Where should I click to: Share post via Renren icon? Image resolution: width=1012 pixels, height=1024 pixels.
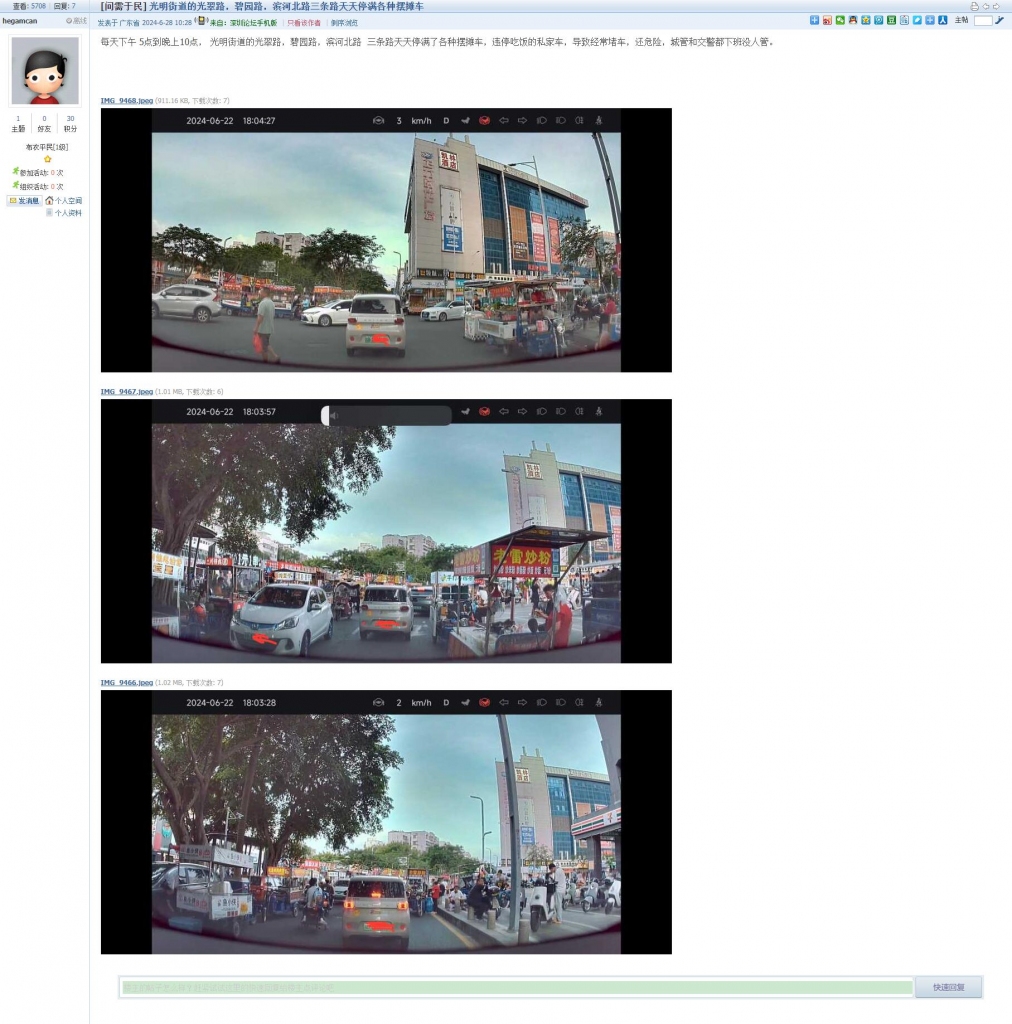[x=942, y=20]
